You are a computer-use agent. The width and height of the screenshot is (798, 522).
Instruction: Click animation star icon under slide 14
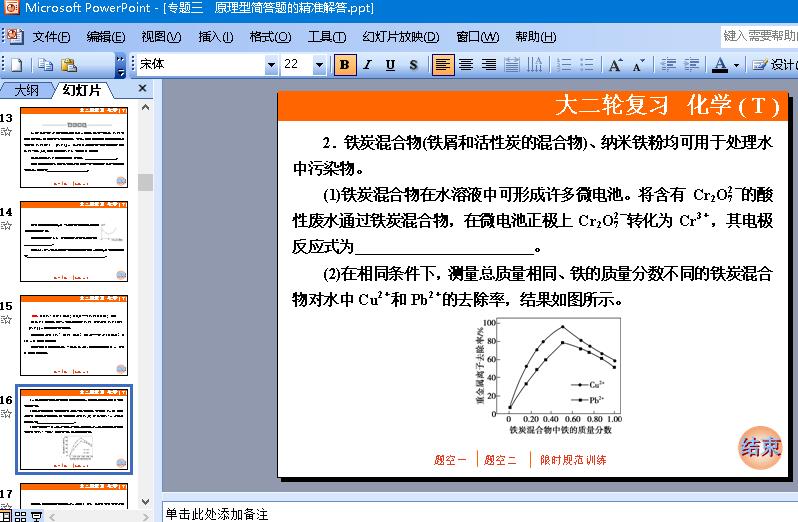coord(6,226)
